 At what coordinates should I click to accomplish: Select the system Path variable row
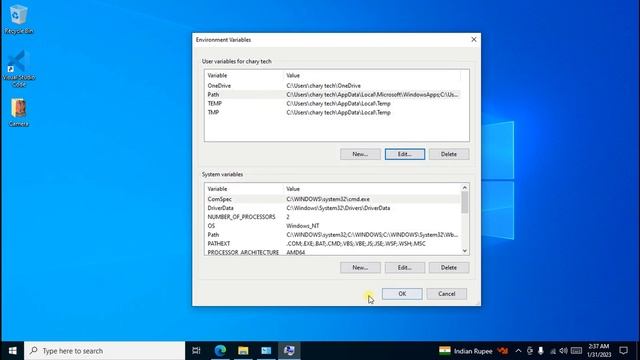[333, 235]
